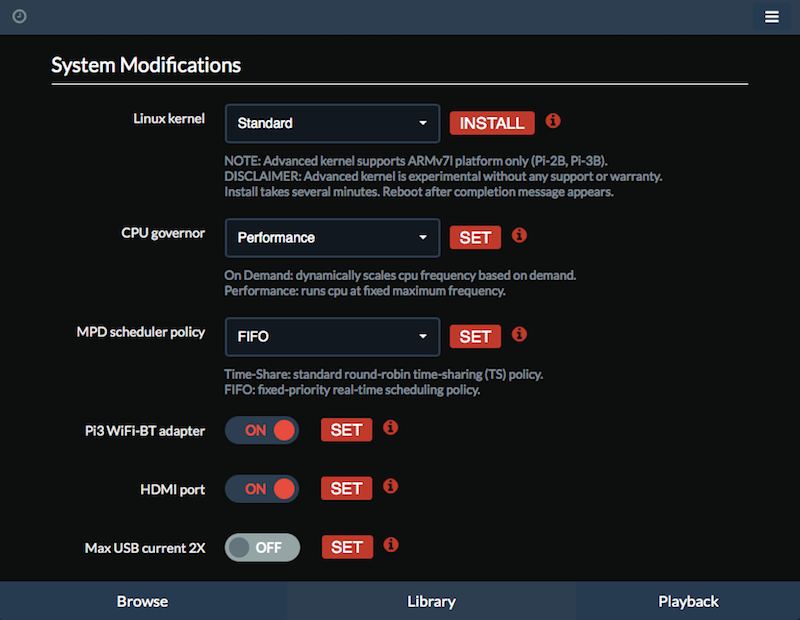Click the MPD scheduler policy label
This screenshot has height=620, width=800.
click(x=141, y=332)
